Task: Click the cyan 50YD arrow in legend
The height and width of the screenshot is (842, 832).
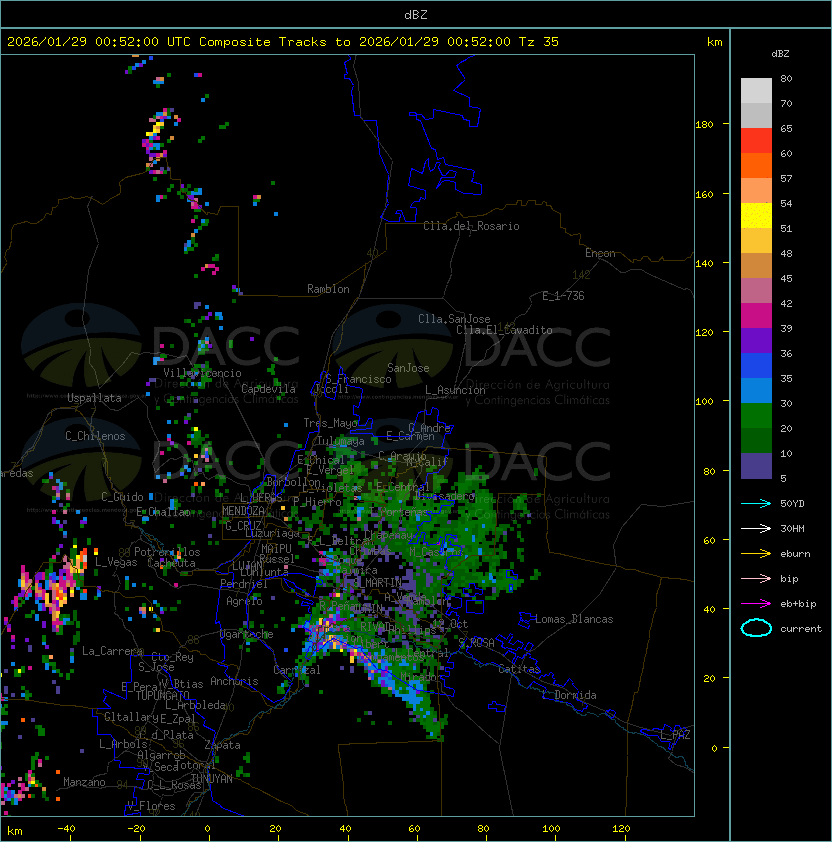Action: click(x=756, y=503)
